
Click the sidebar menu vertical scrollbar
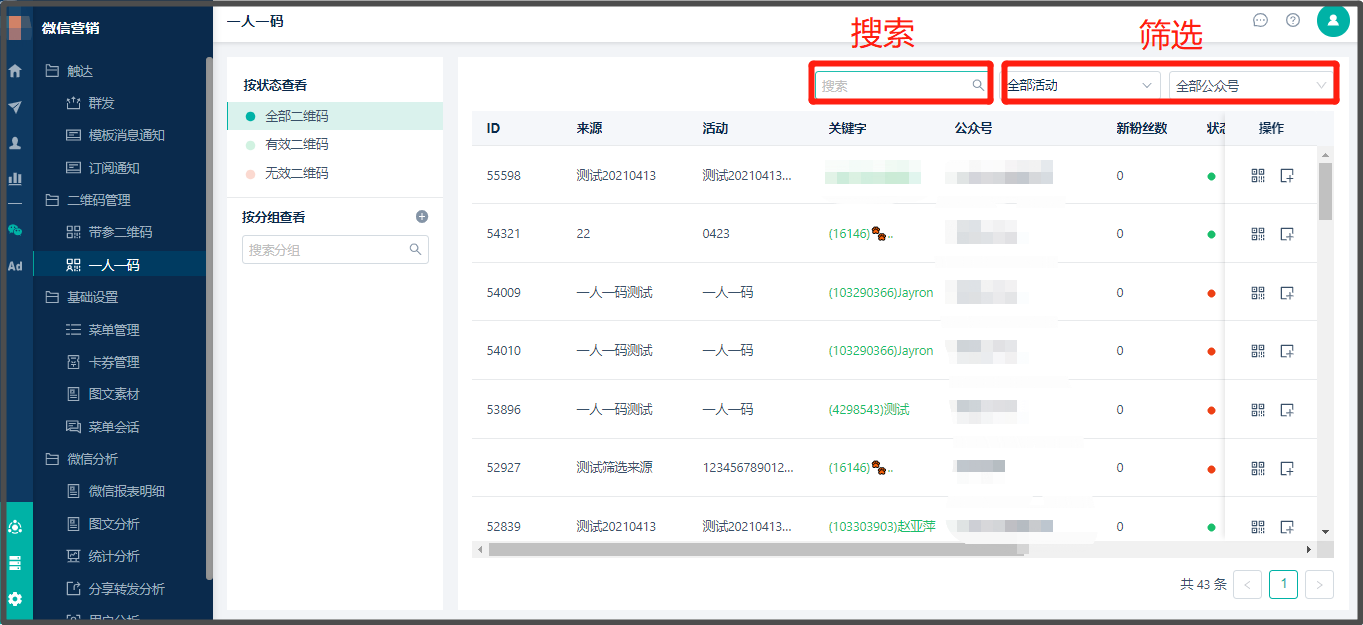(209, 318)
